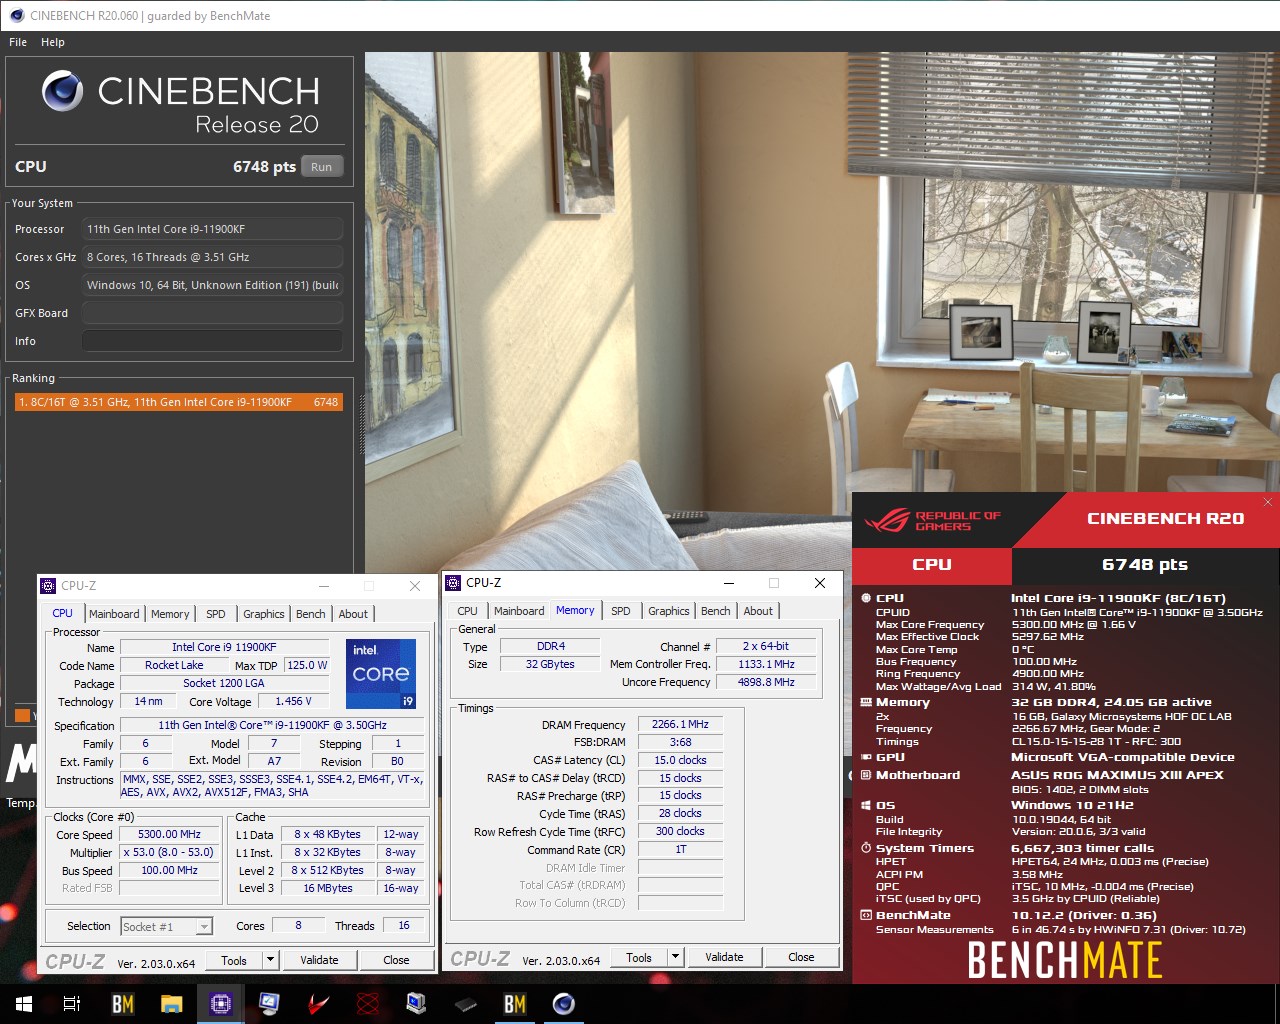The height and width of the screenshot is (1024, 1280).
Task: Click Close button in the CPU-Z Memory window
Action: point(801,957)
